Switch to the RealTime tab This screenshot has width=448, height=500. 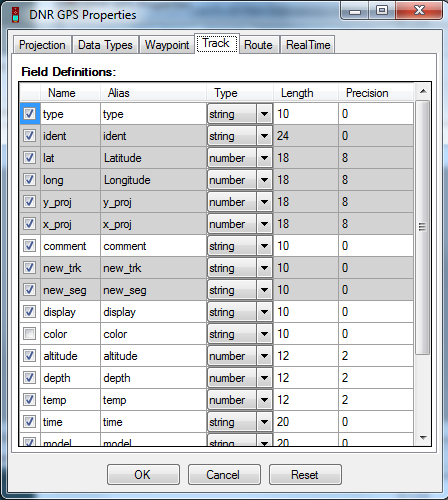(x=308, y=45)
